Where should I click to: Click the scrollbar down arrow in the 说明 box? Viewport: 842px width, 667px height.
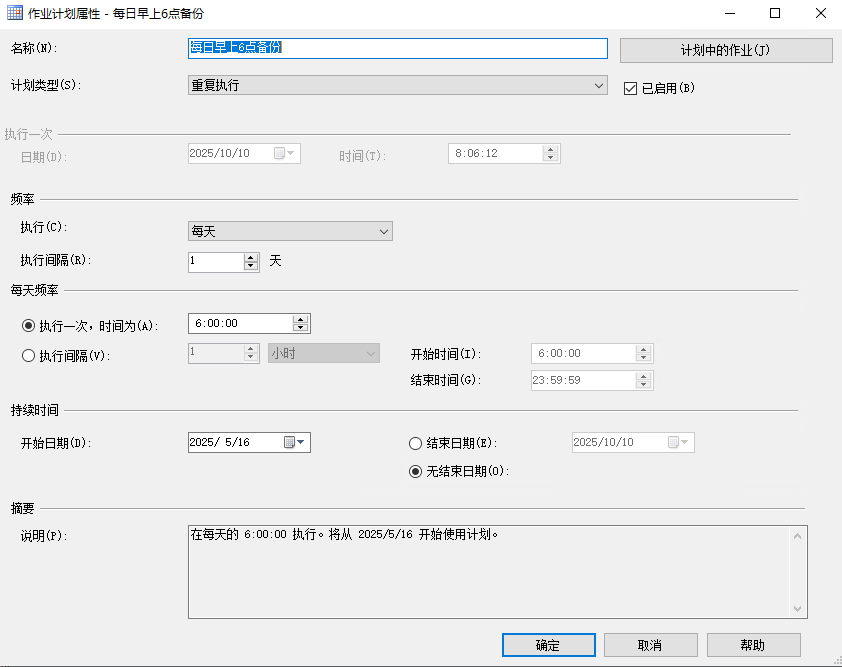click(799, 607)
